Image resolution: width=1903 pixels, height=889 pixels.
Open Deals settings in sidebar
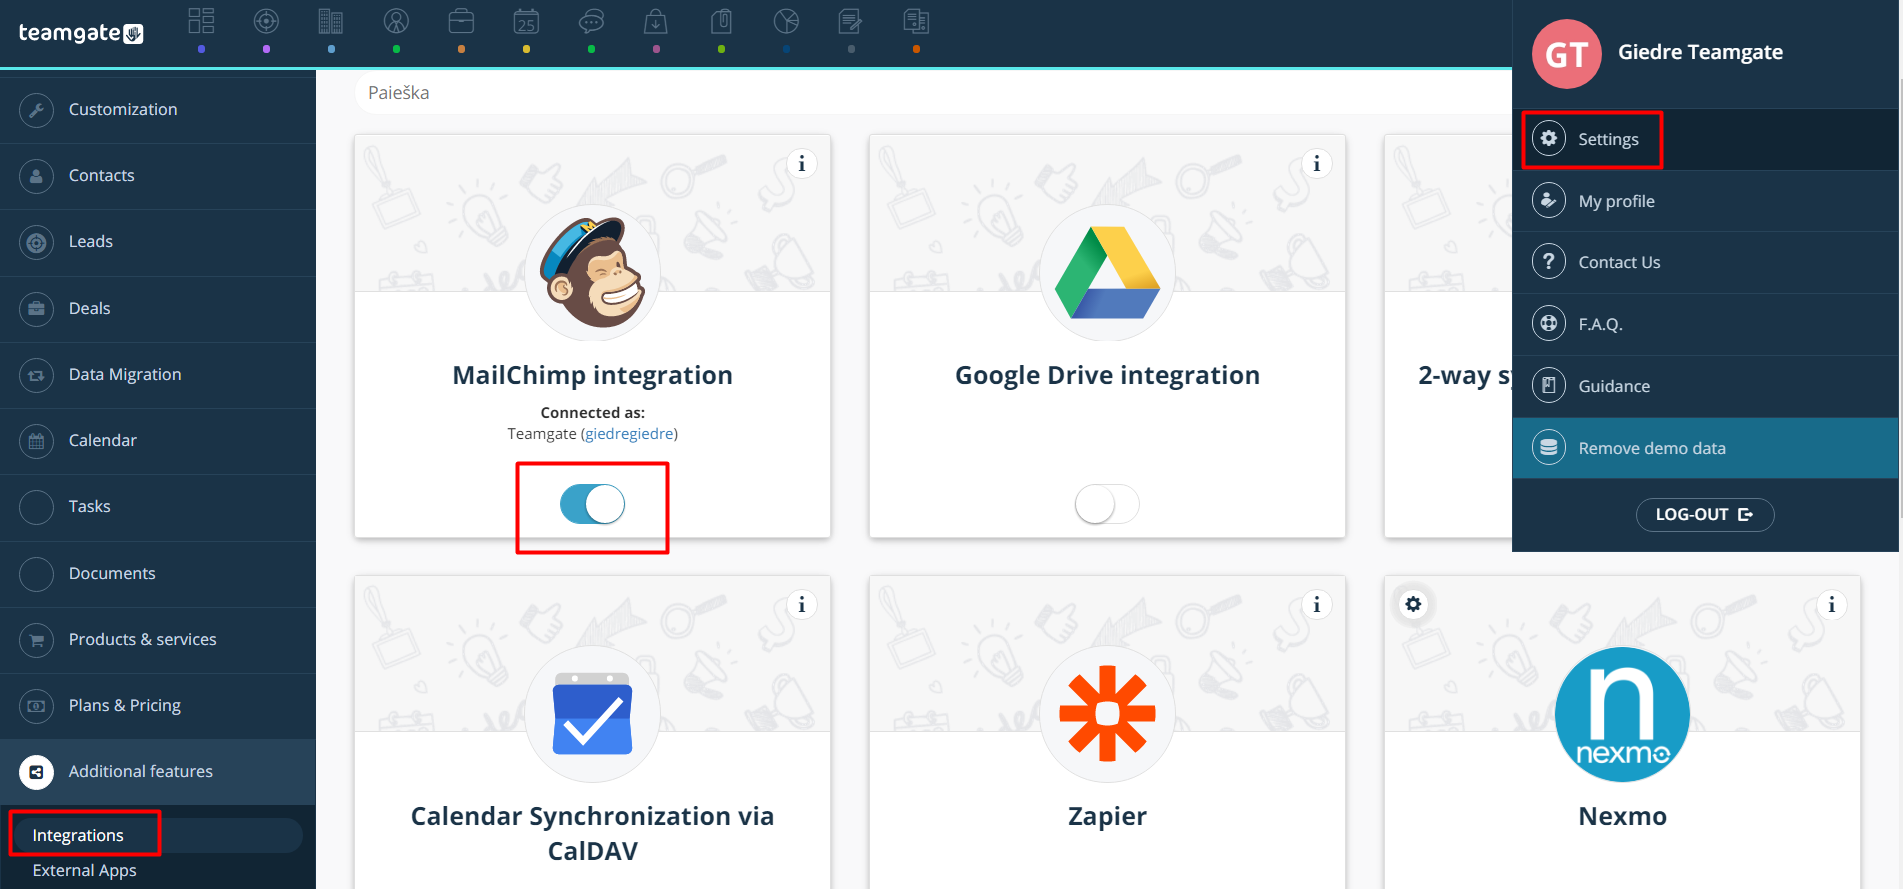click(x=158, y=309)
